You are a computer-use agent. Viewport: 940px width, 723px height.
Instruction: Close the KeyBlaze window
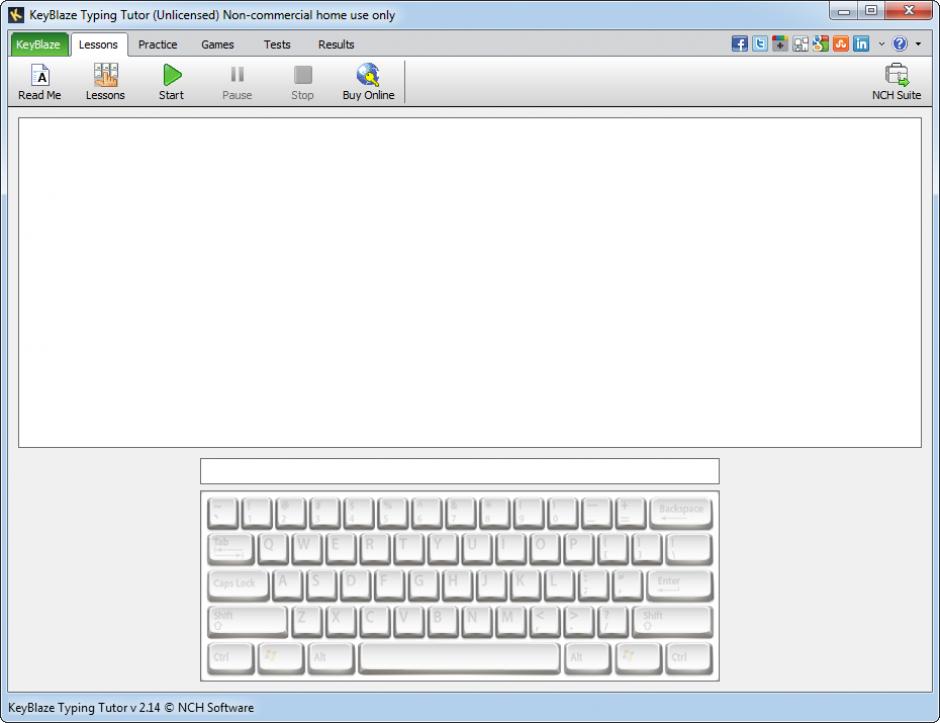point(908,10)
